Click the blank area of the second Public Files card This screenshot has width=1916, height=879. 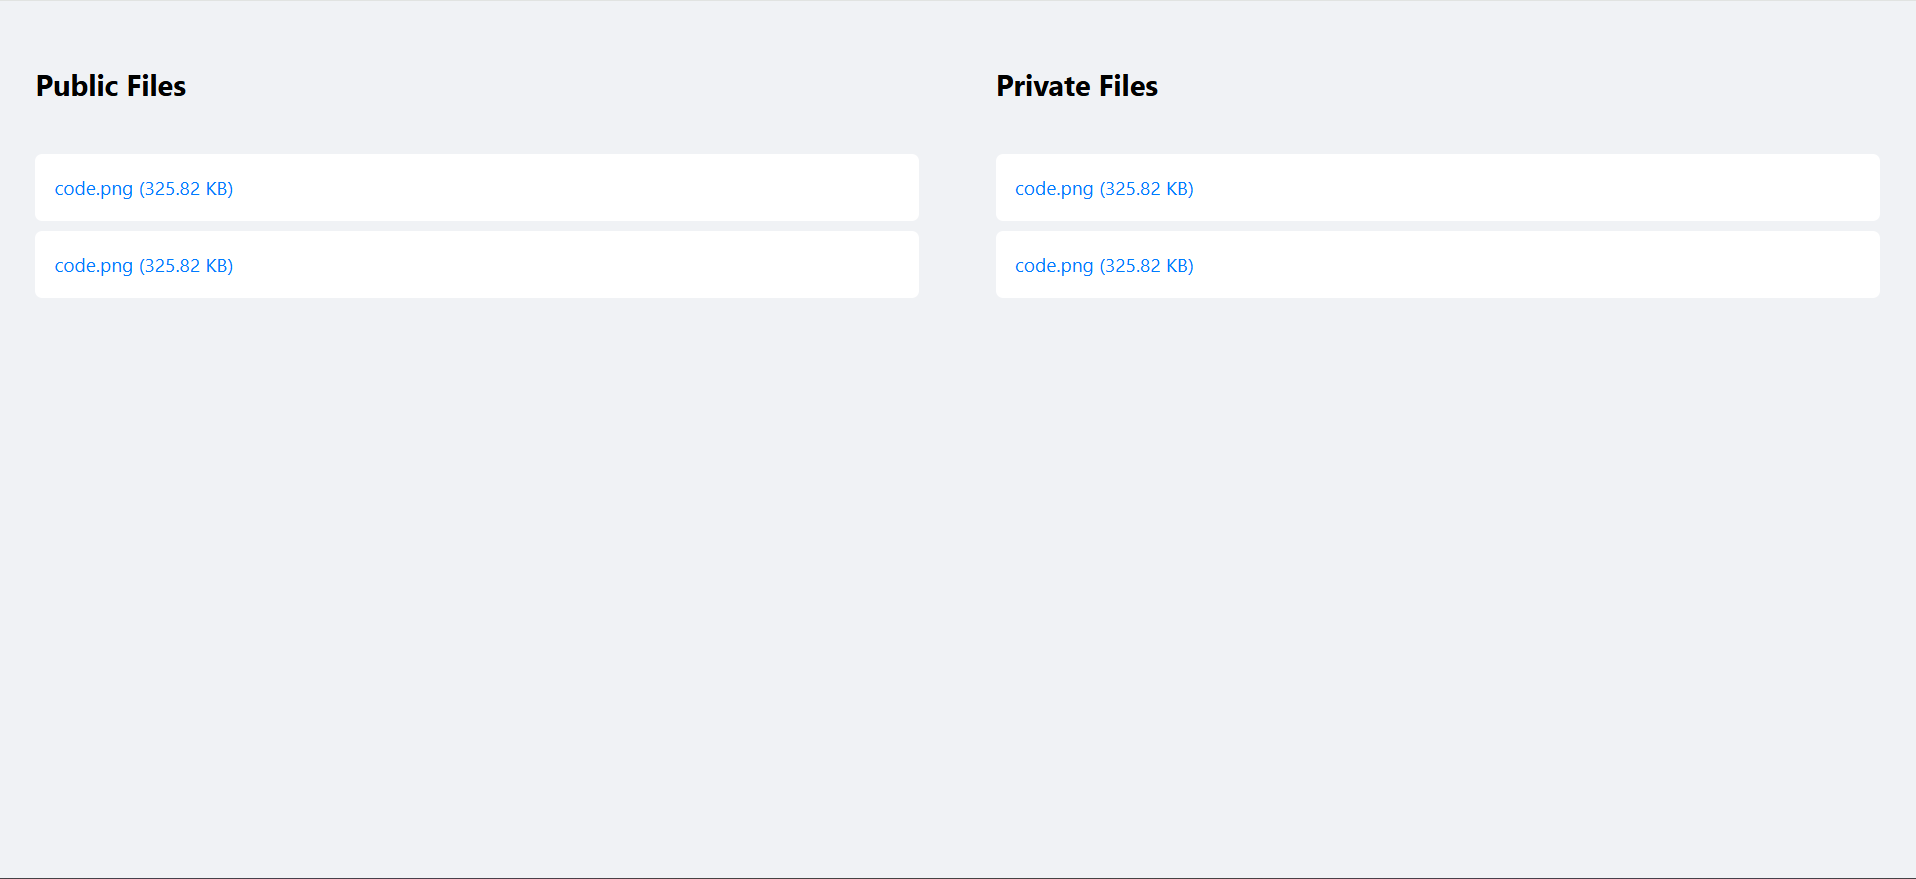point(600,265)
